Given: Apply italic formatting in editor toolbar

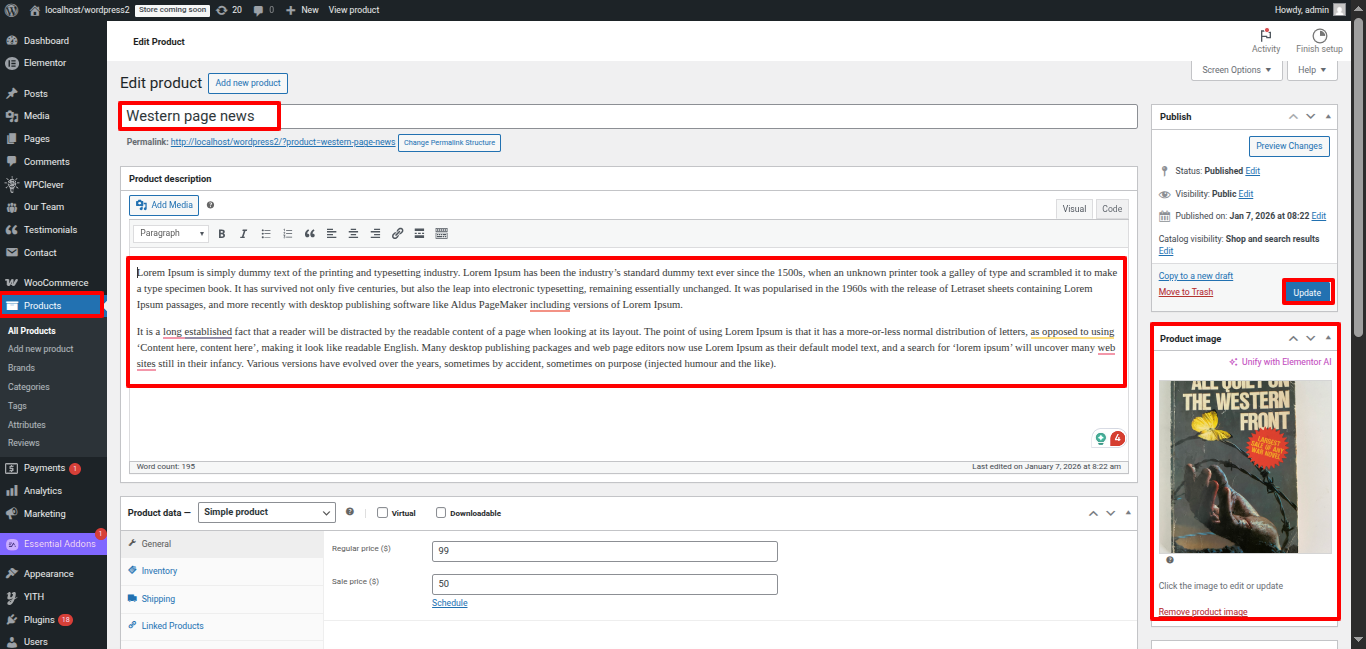Looking at the screenshot, I should (x=243, y=233).
